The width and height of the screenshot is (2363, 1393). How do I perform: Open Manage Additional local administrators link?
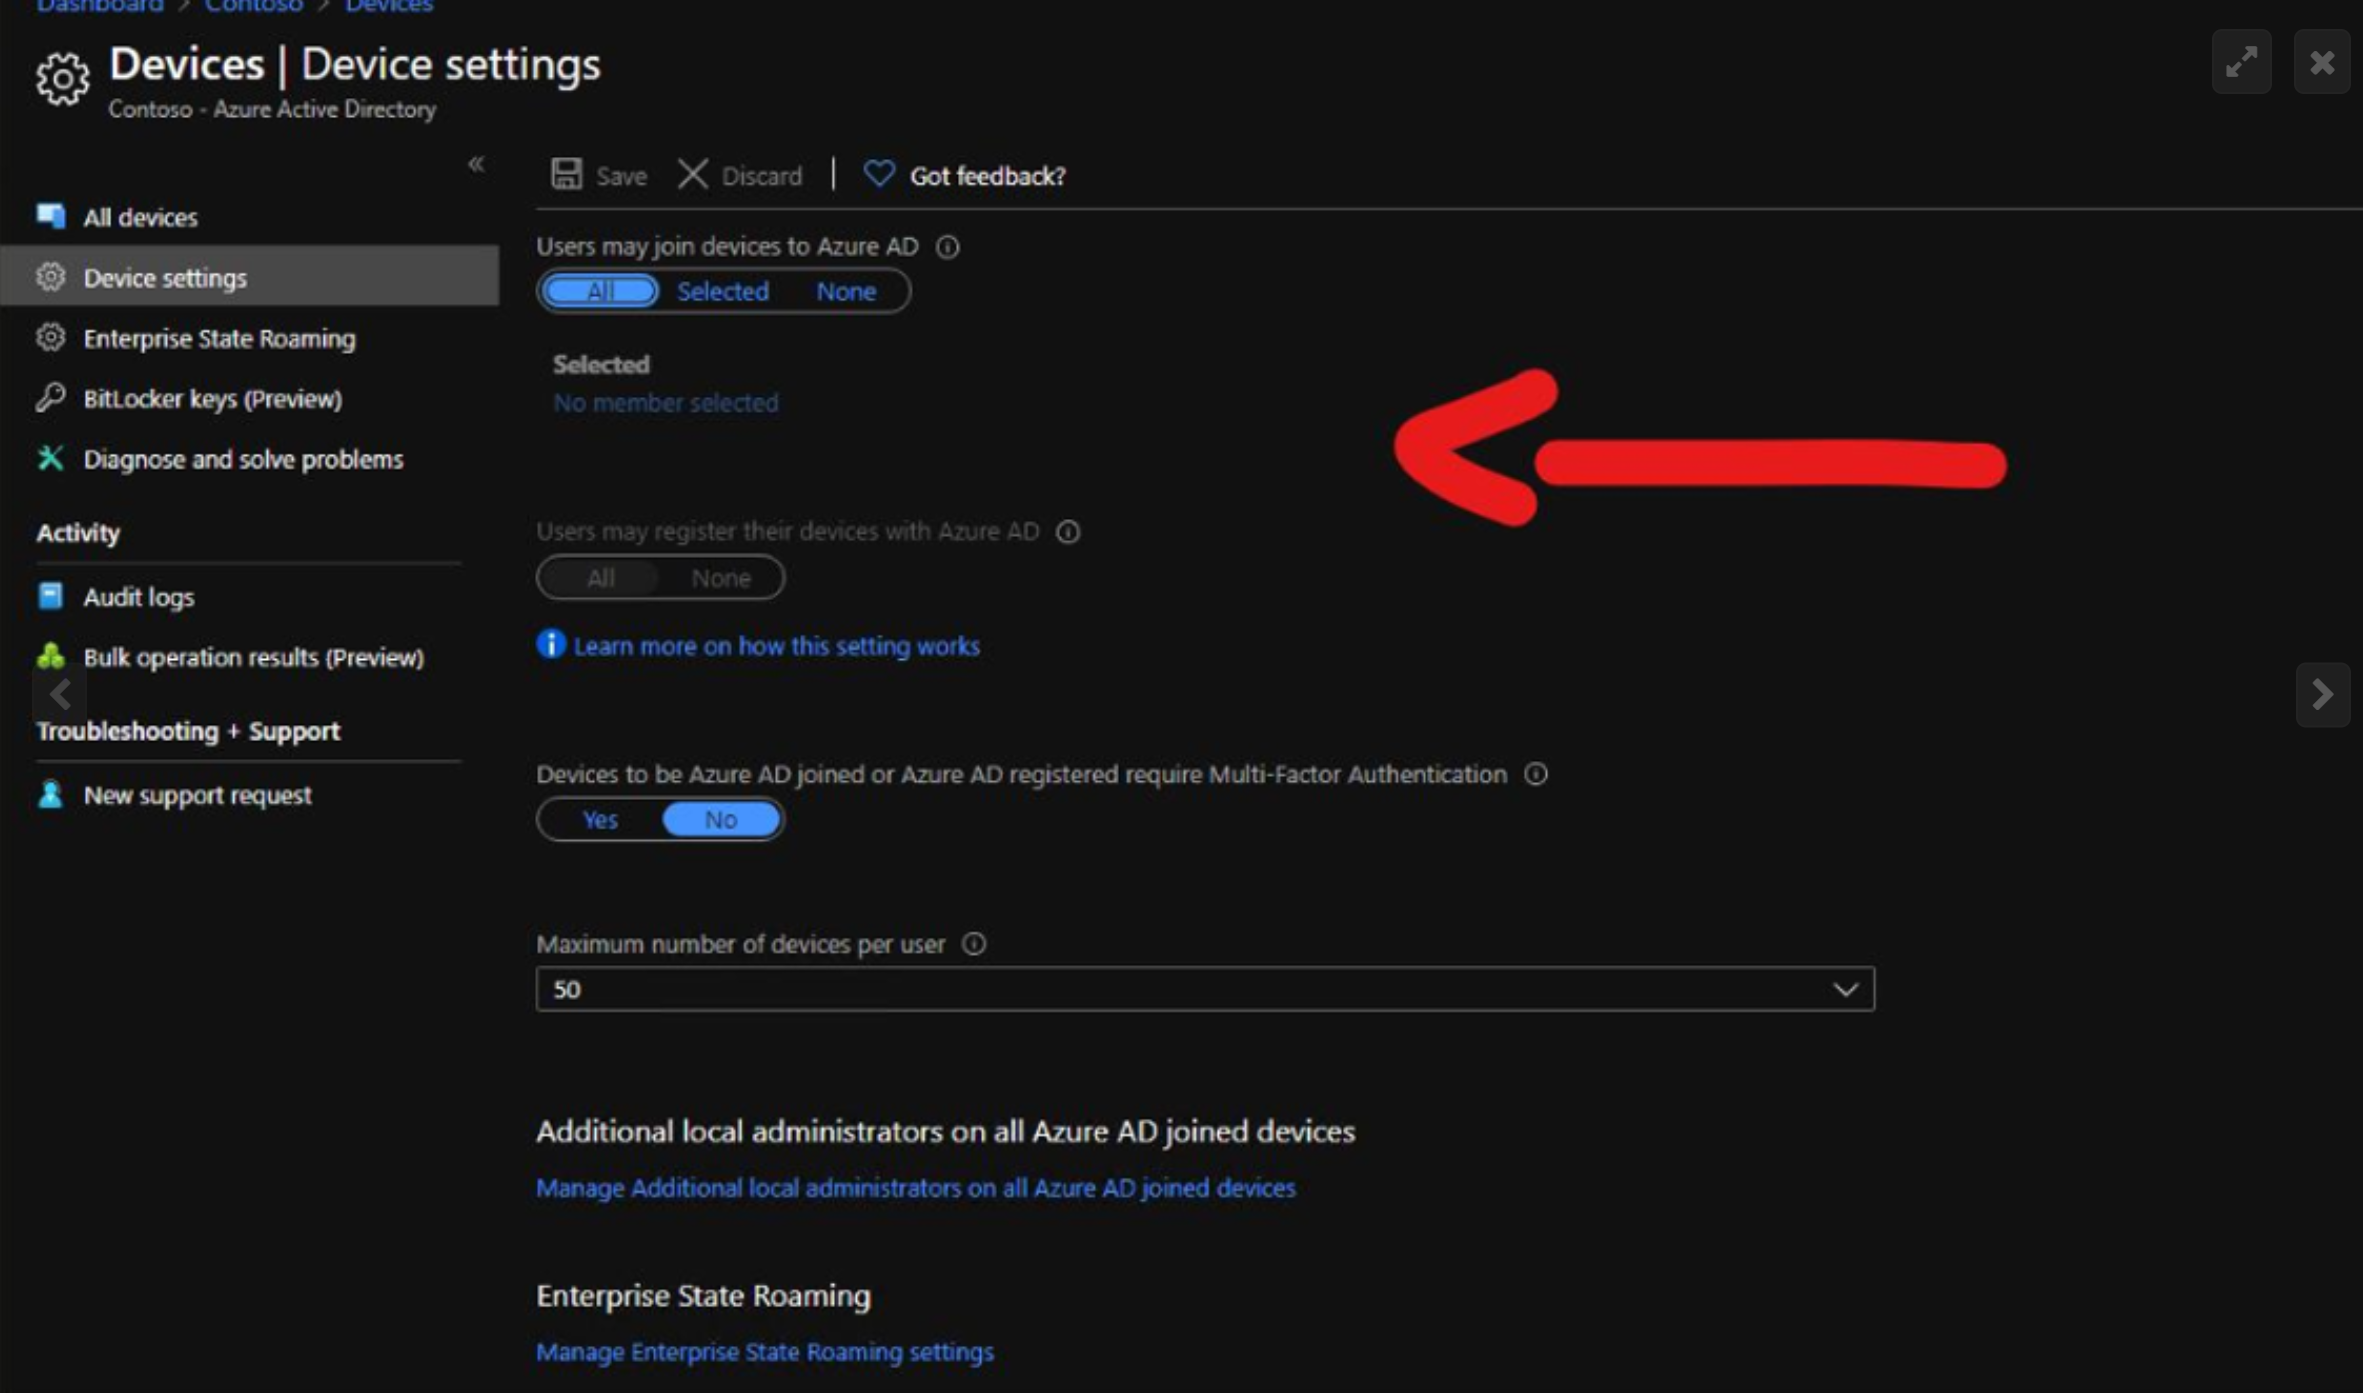(915, 1188)
